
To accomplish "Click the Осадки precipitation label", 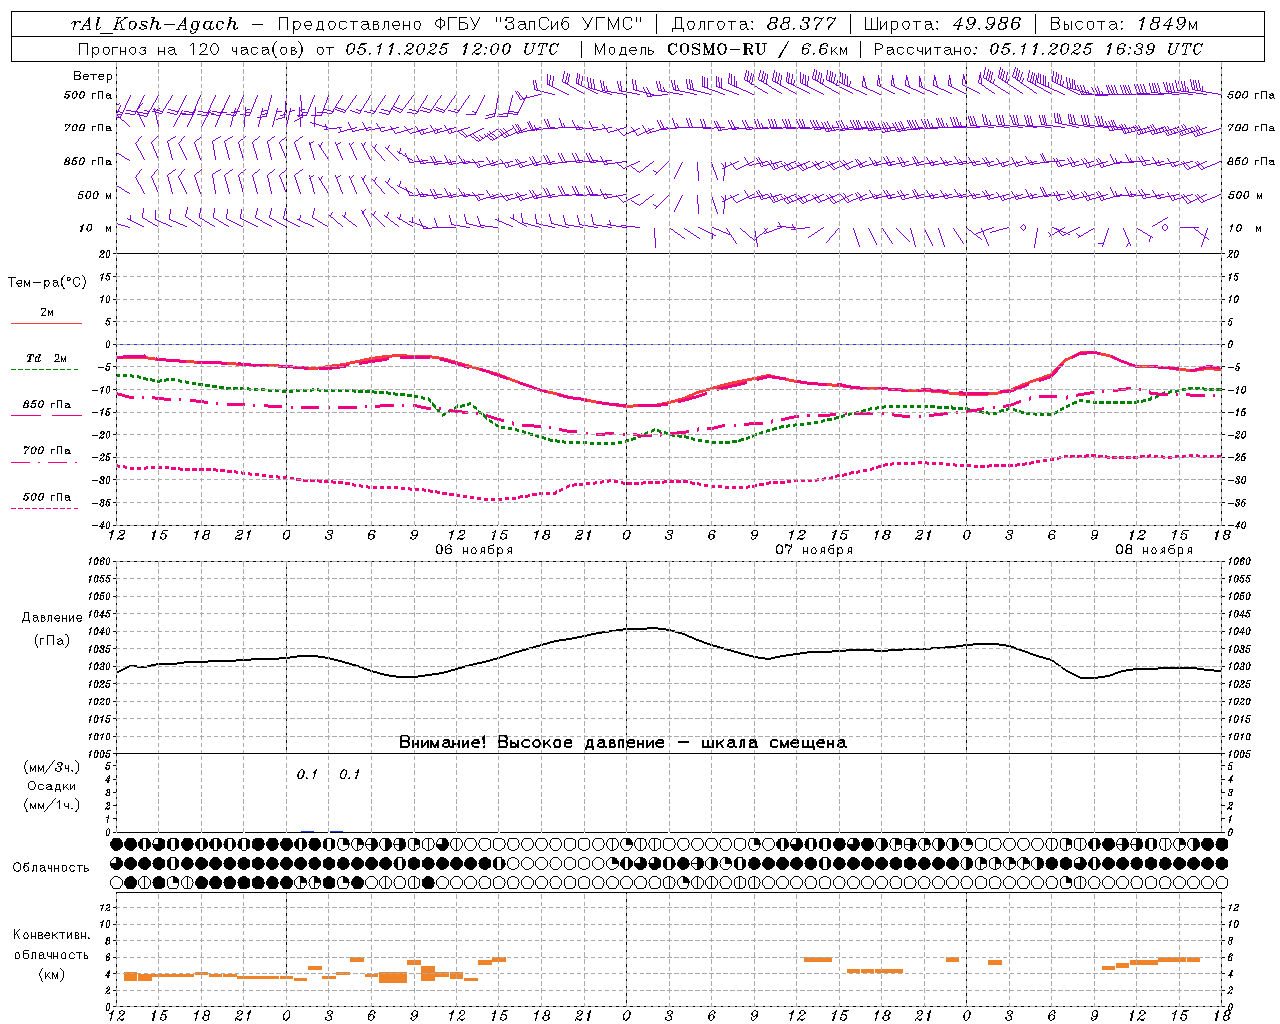I will (51, 786).
